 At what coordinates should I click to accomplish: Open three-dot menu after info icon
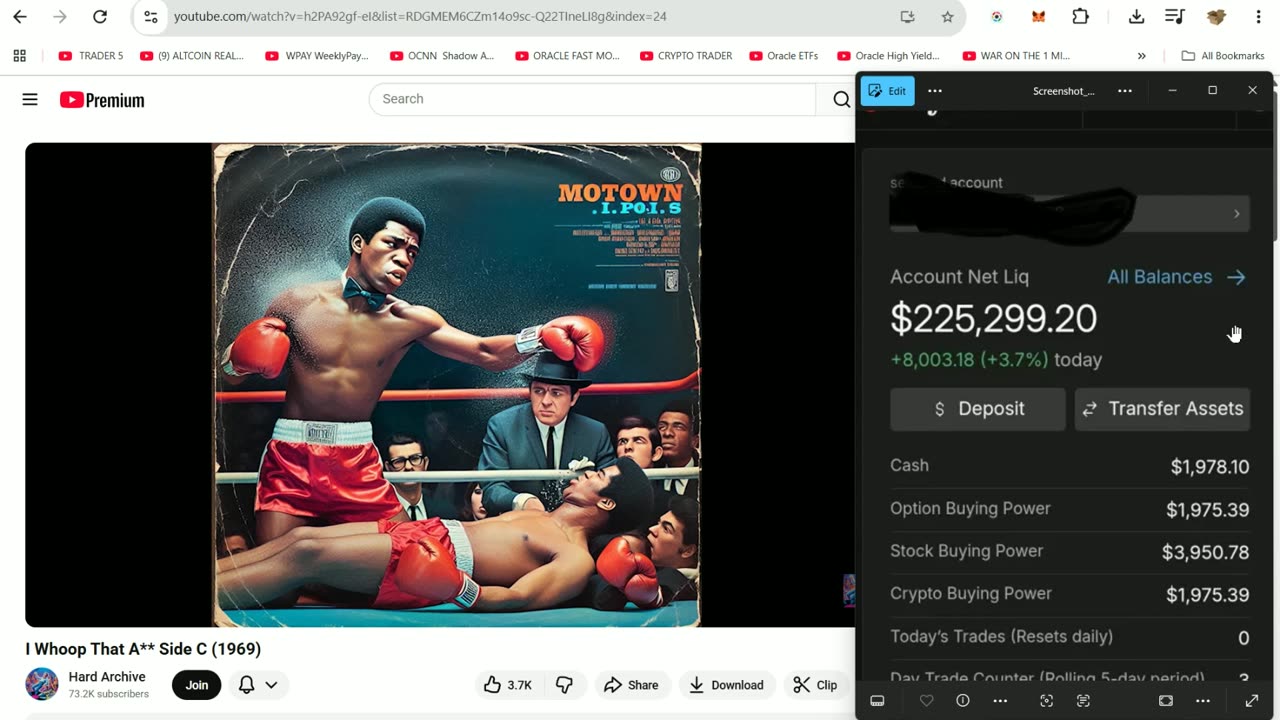[x=1000, y=701]
